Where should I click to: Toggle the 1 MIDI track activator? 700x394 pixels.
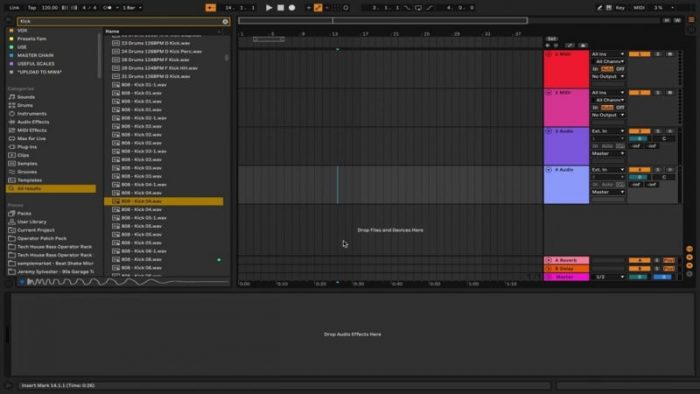click(x=639, y=54)
